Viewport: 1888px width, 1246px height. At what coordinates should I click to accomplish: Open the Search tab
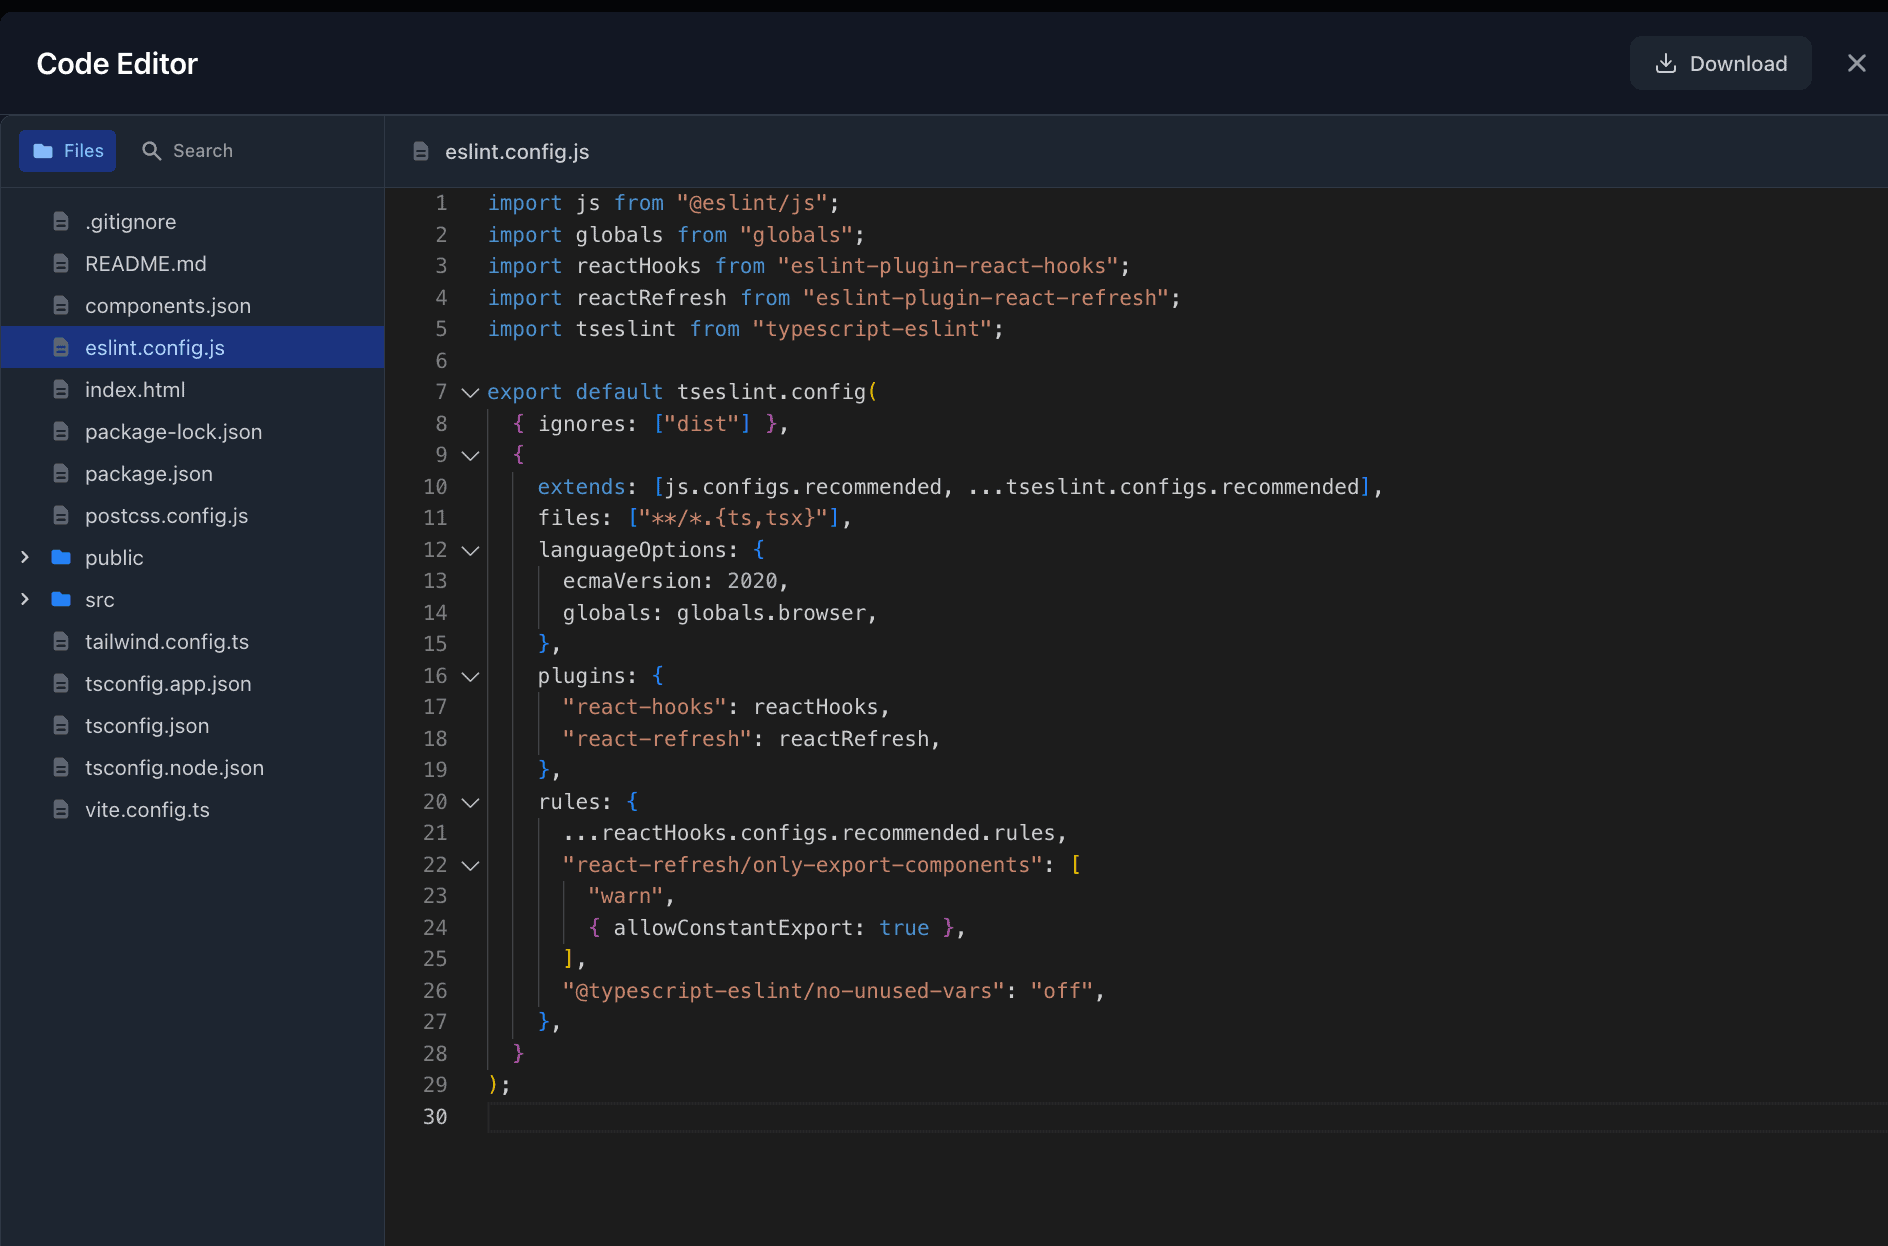(x=187, y=151)
